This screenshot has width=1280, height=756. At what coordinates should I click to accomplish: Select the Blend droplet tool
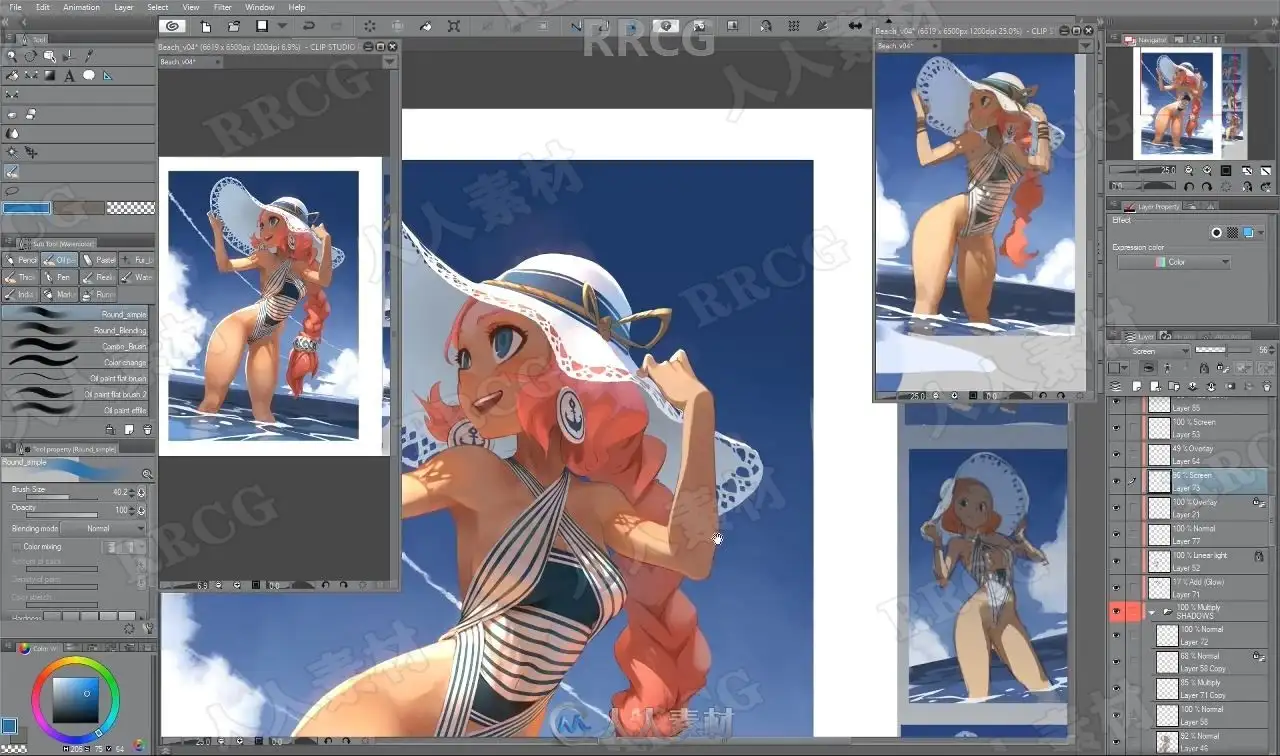click(x=12, y=133)
